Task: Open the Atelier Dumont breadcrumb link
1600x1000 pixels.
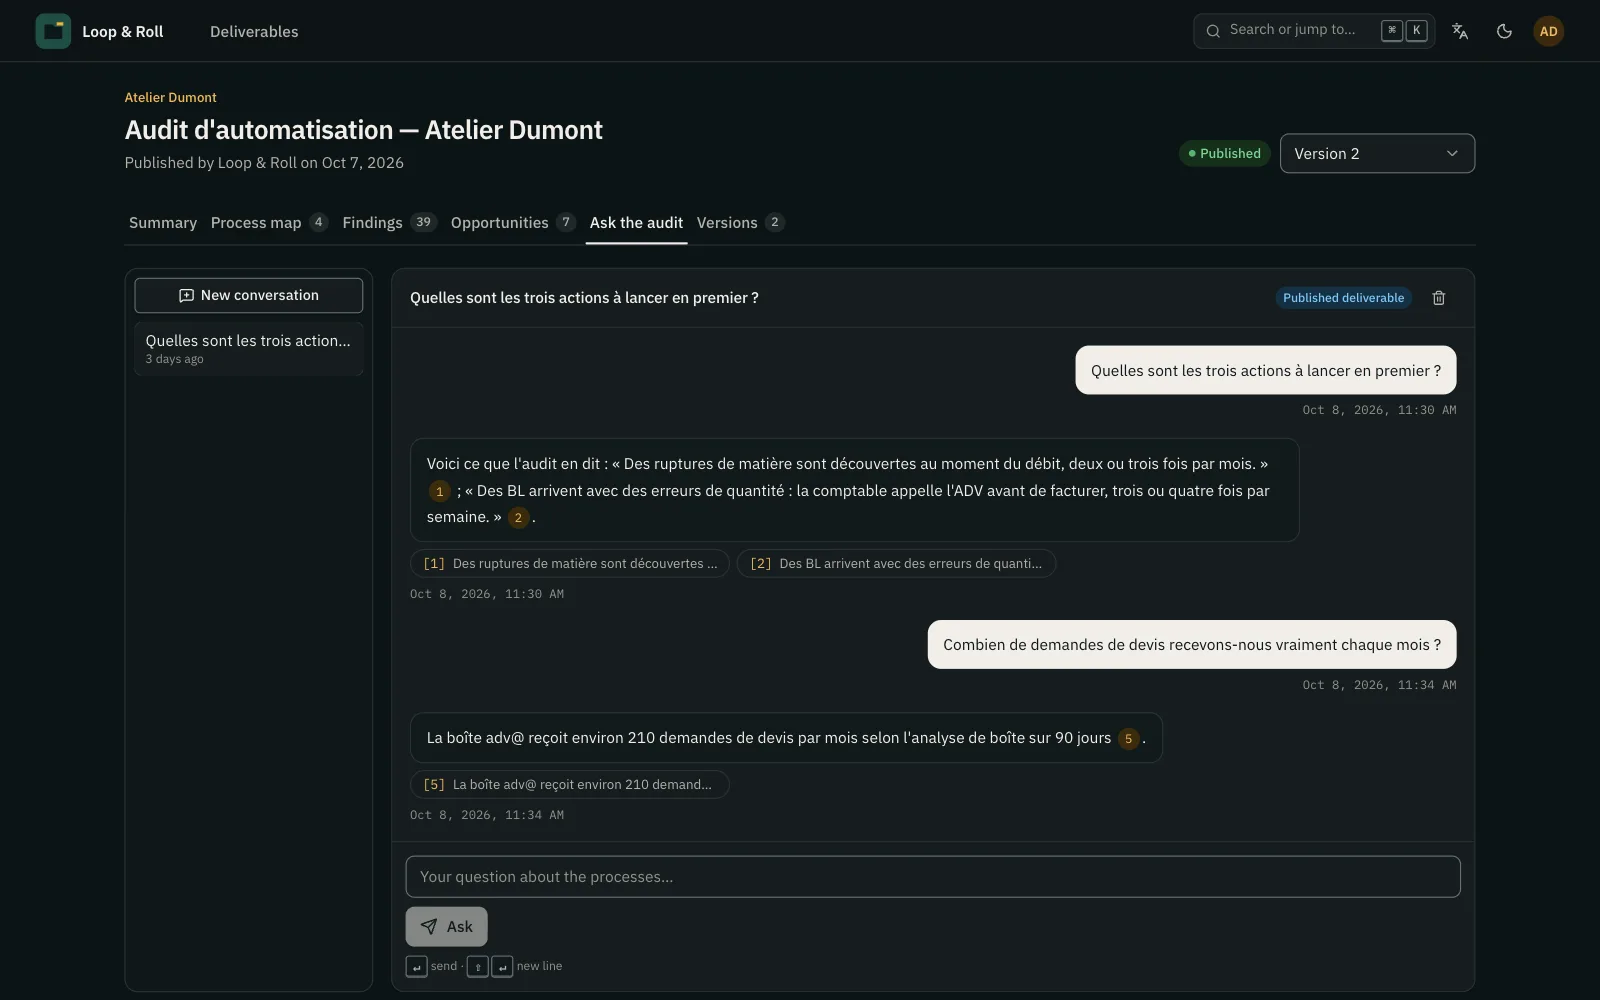Action: coord(171,97)
